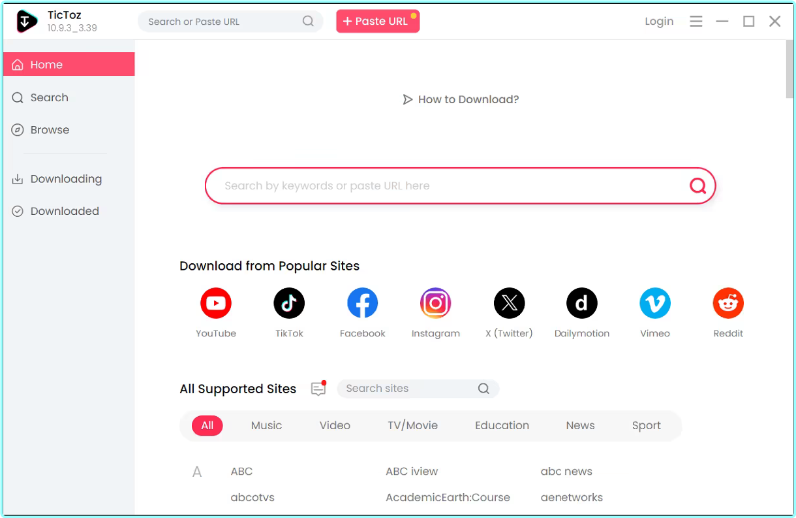Open Dailymotion from popular sites
Image resolution: width=796 pixels, height=518 pixels.
pyautogui.click(x=581, y=303)
